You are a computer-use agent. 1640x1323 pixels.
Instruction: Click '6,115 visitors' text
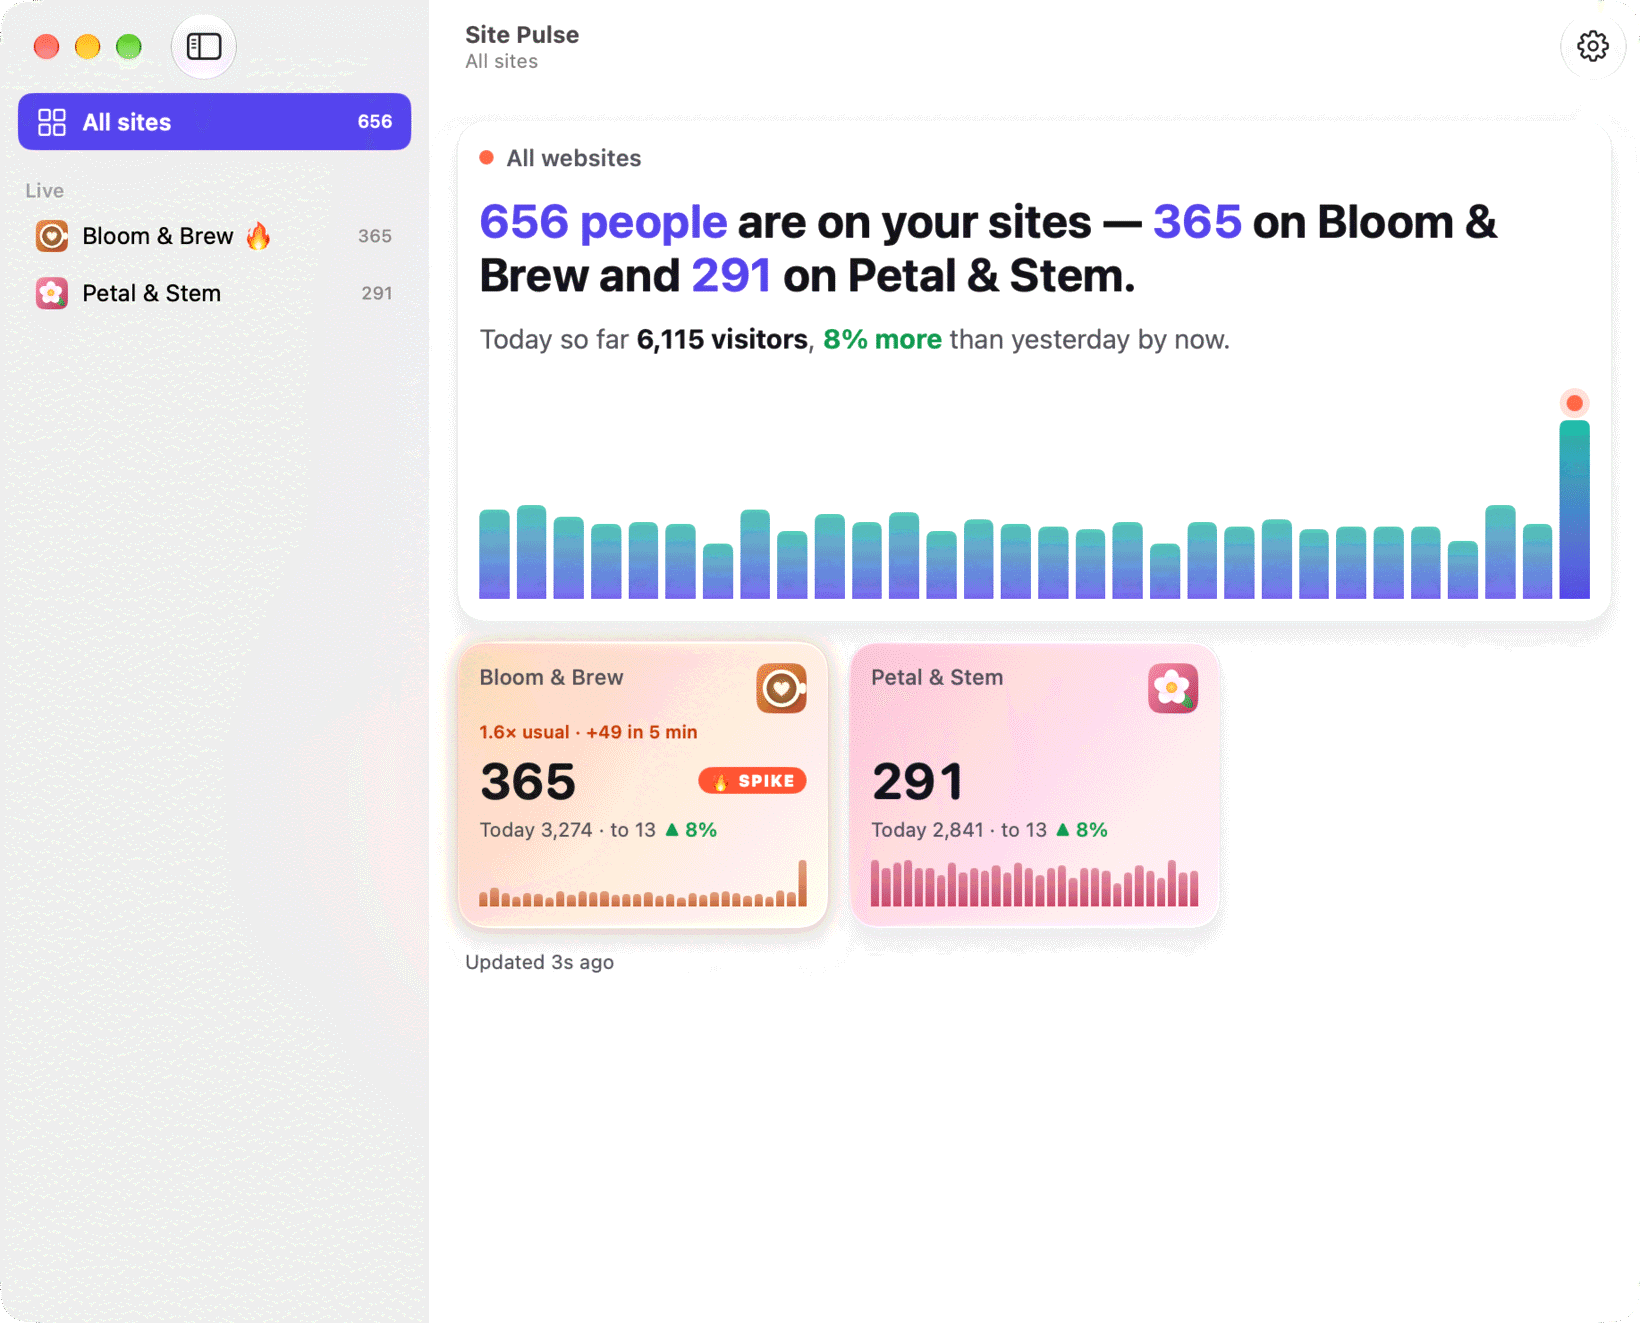(722, 340)
